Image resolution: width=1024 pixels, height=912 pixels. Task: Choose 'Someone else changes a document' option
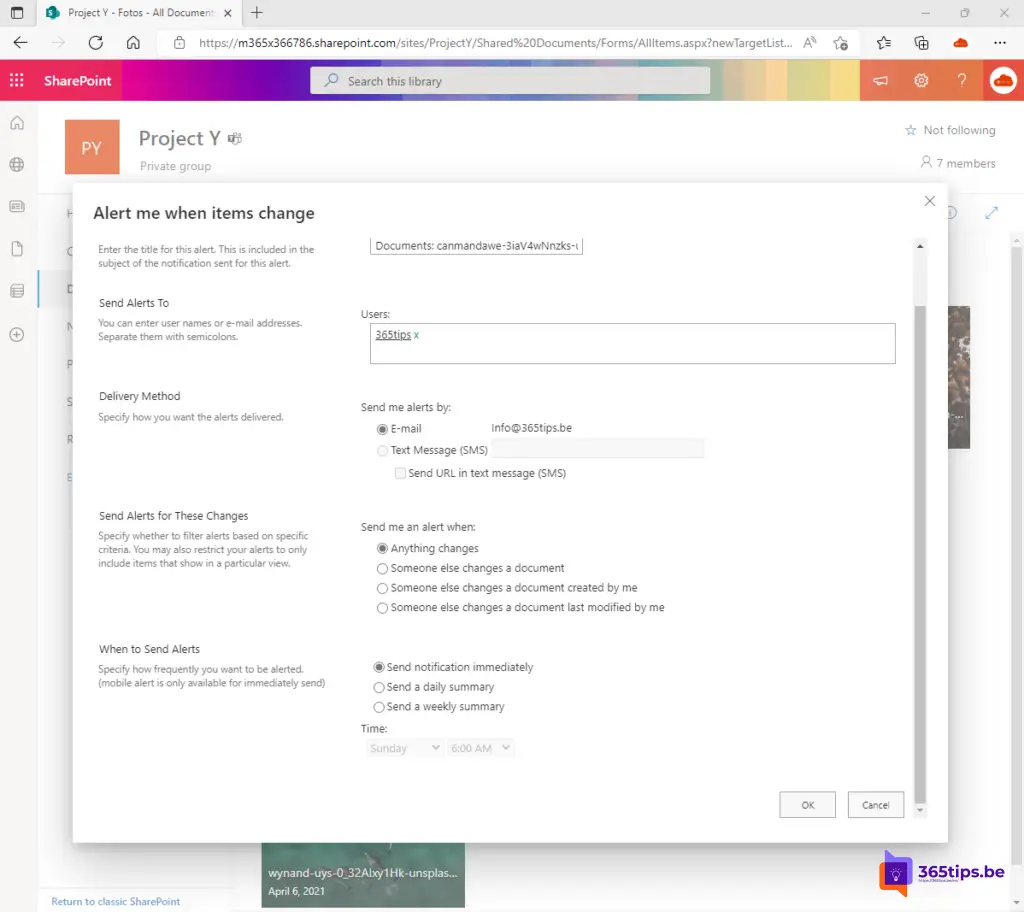click(x=382, y=568)
